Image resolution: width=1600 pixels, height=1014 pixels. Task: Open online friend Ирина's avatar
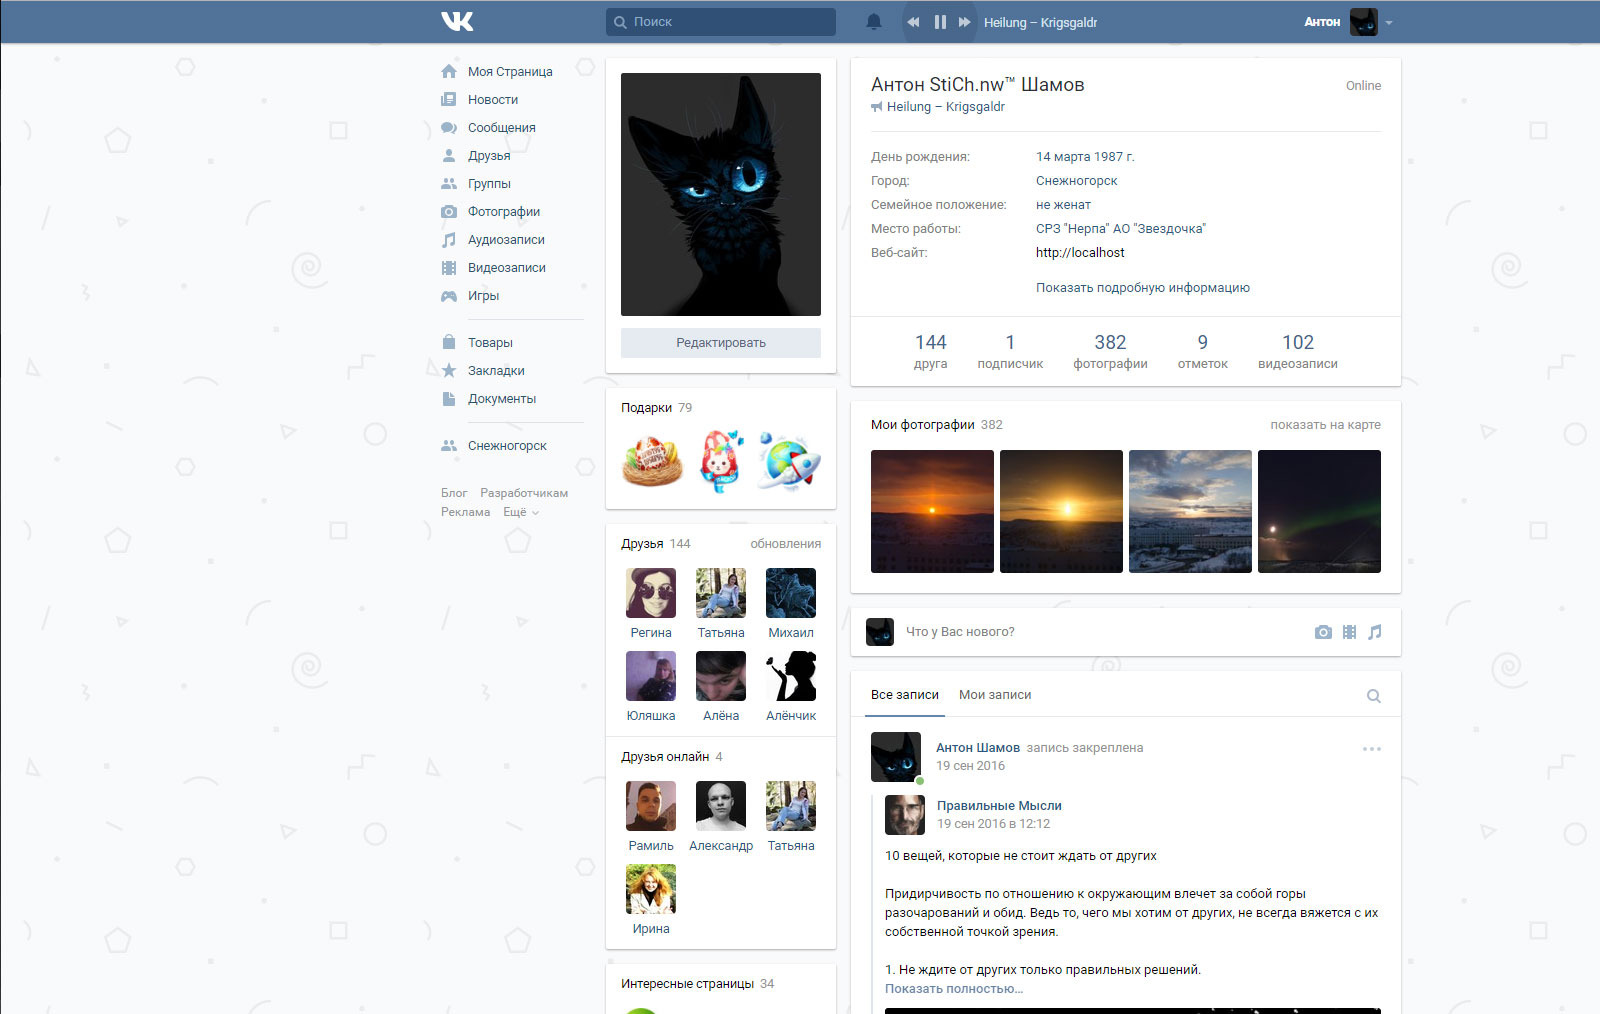pyautogui.click(x=651, y=889)
